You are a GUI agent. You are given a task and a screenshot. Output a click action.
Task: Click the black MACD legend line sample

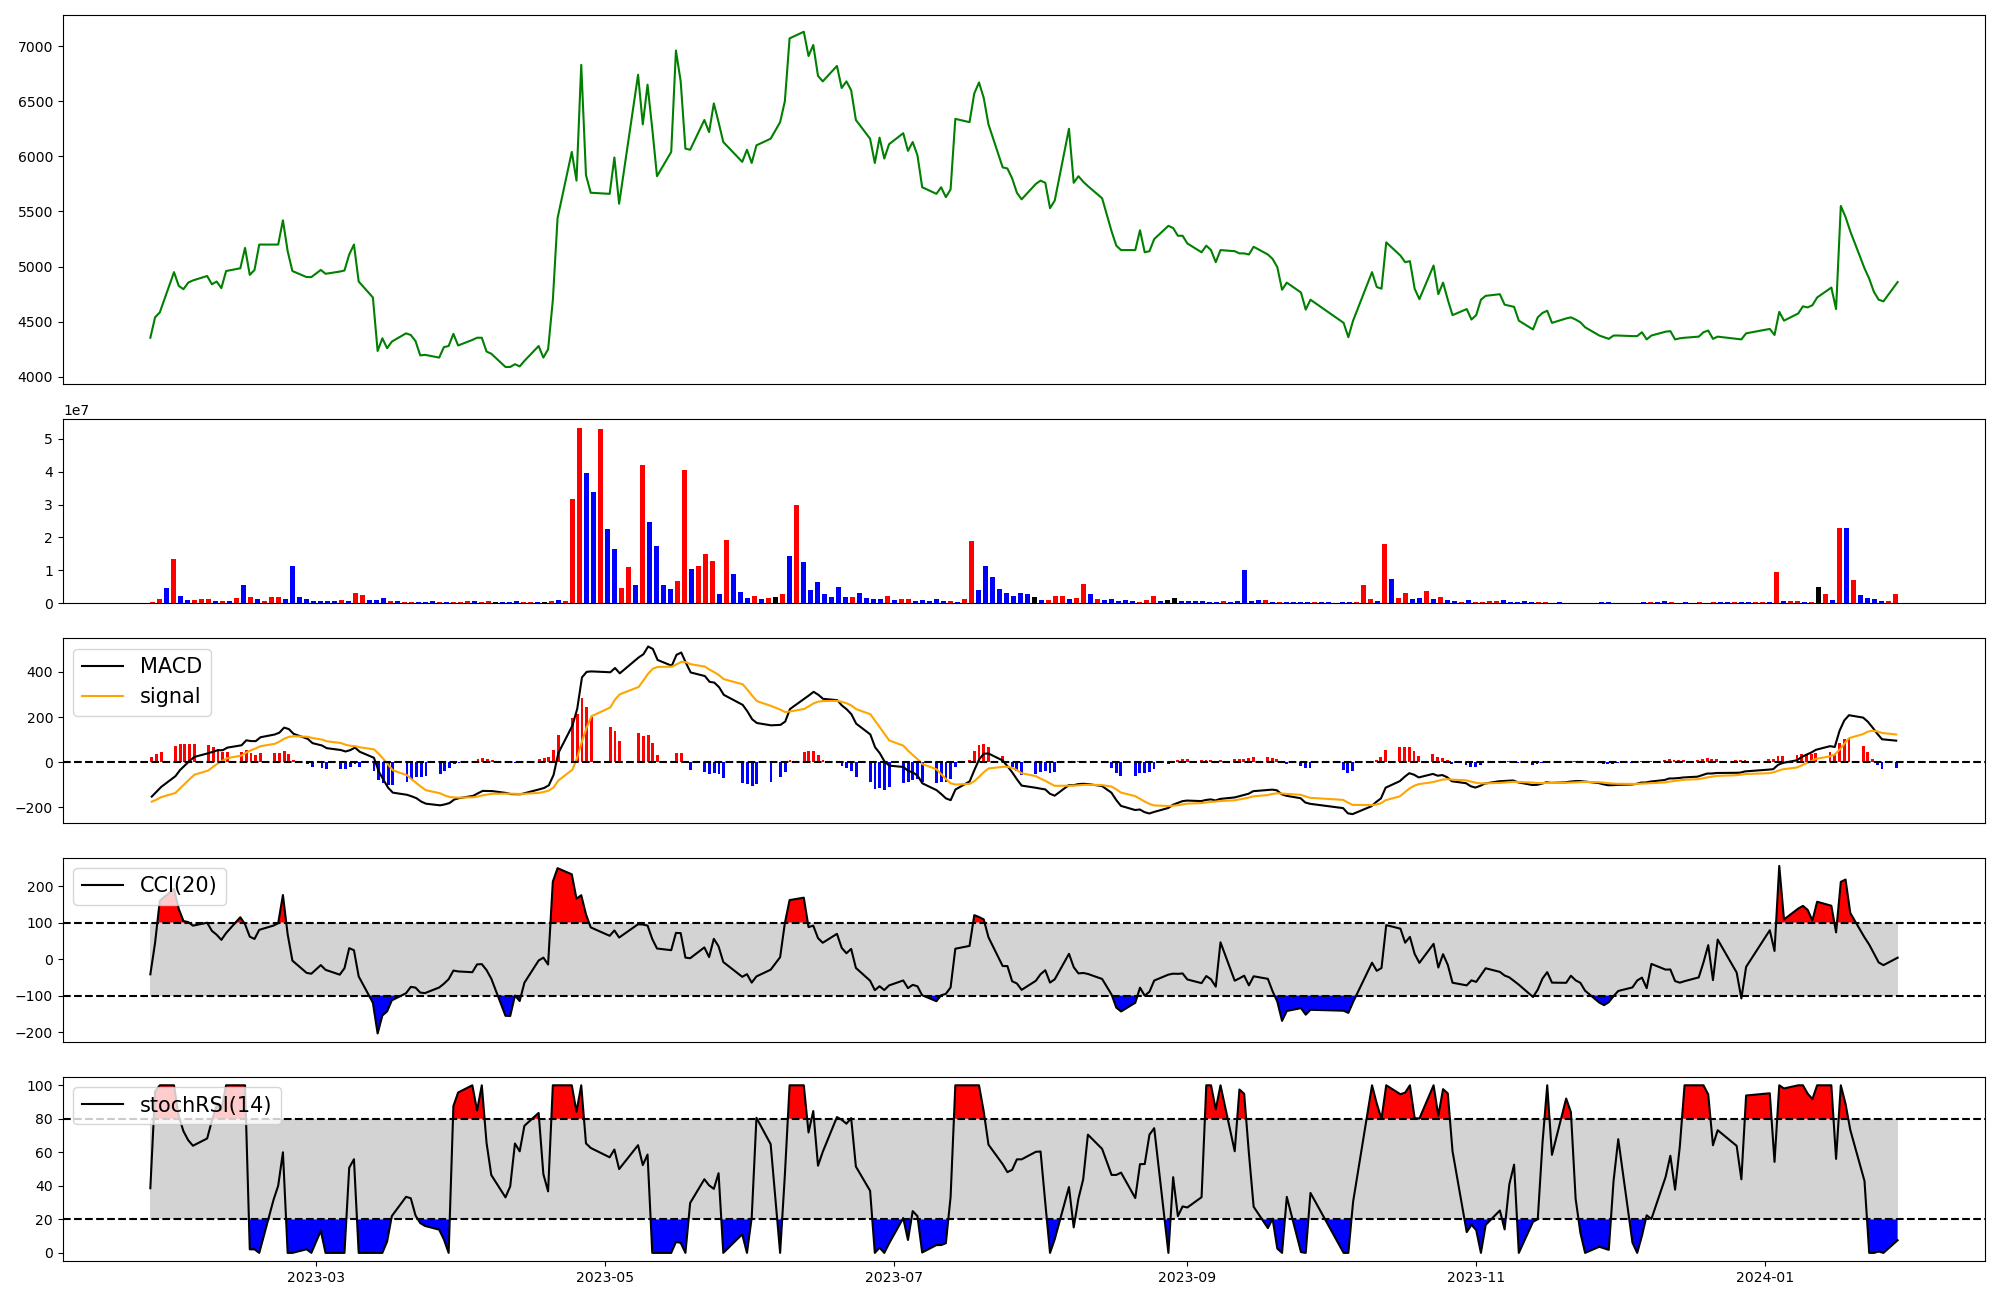point(102,666)
